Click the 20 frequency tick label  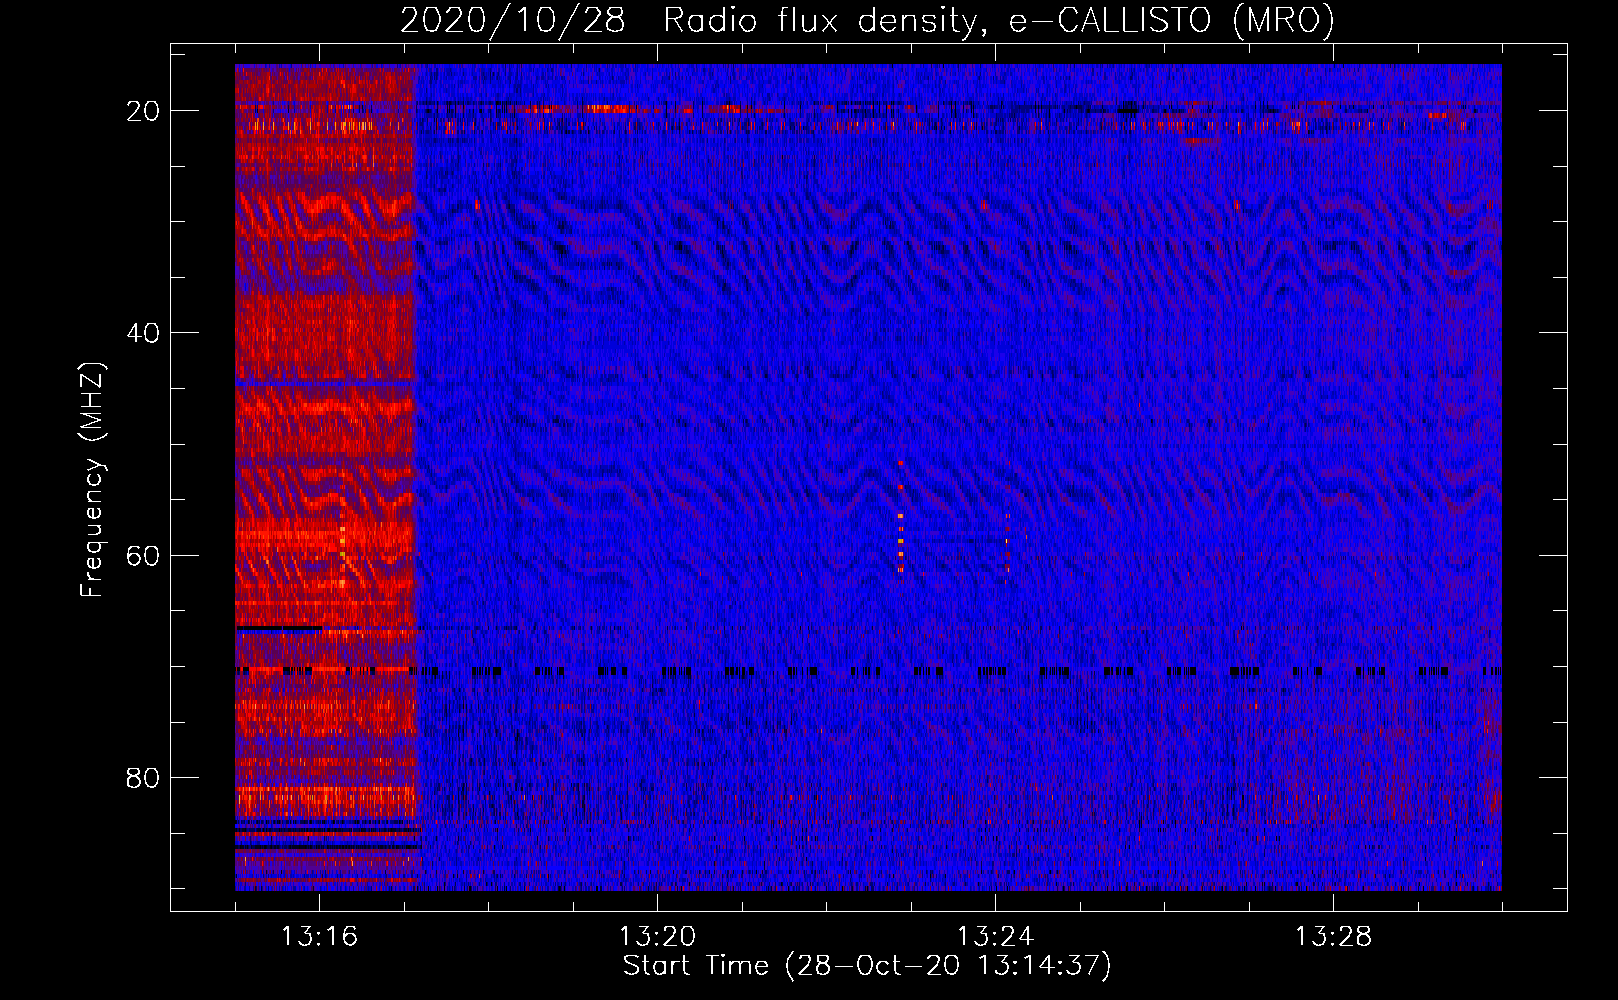pyautogui.click(x=143, y=111)
